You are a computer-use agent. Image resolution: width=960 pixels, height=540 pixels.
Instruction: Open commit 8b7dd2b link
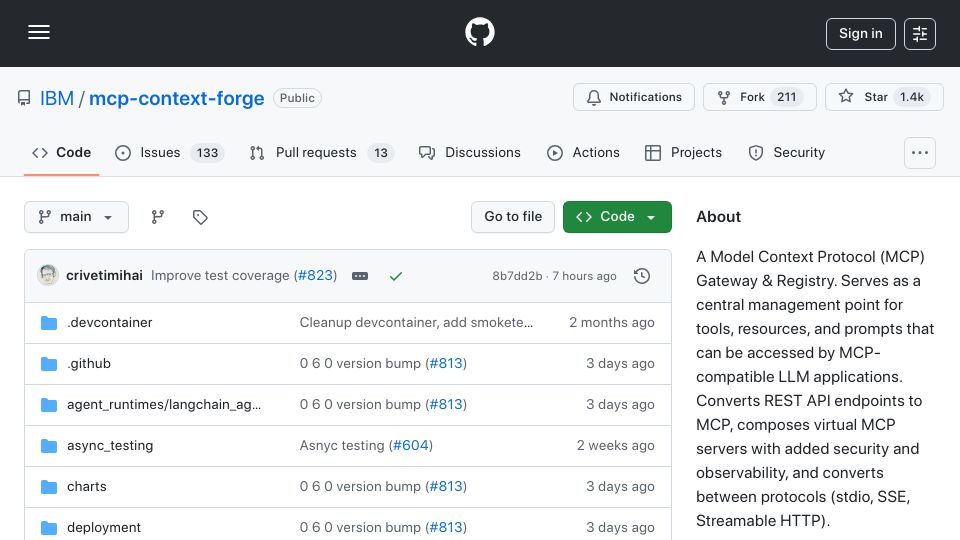pyautogui.click(x=517, y=276)
